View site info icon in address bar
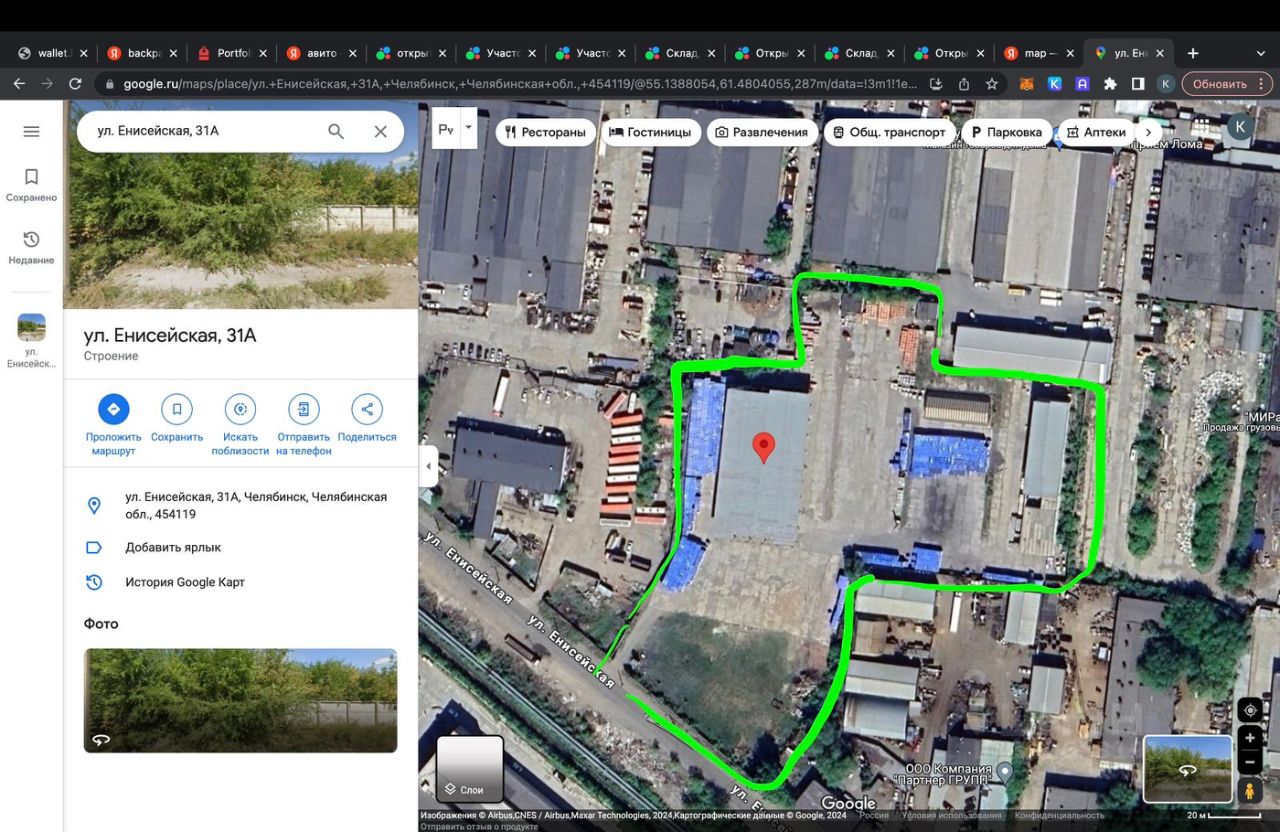Screen dimensions: 1280x832 pos(108,84)
